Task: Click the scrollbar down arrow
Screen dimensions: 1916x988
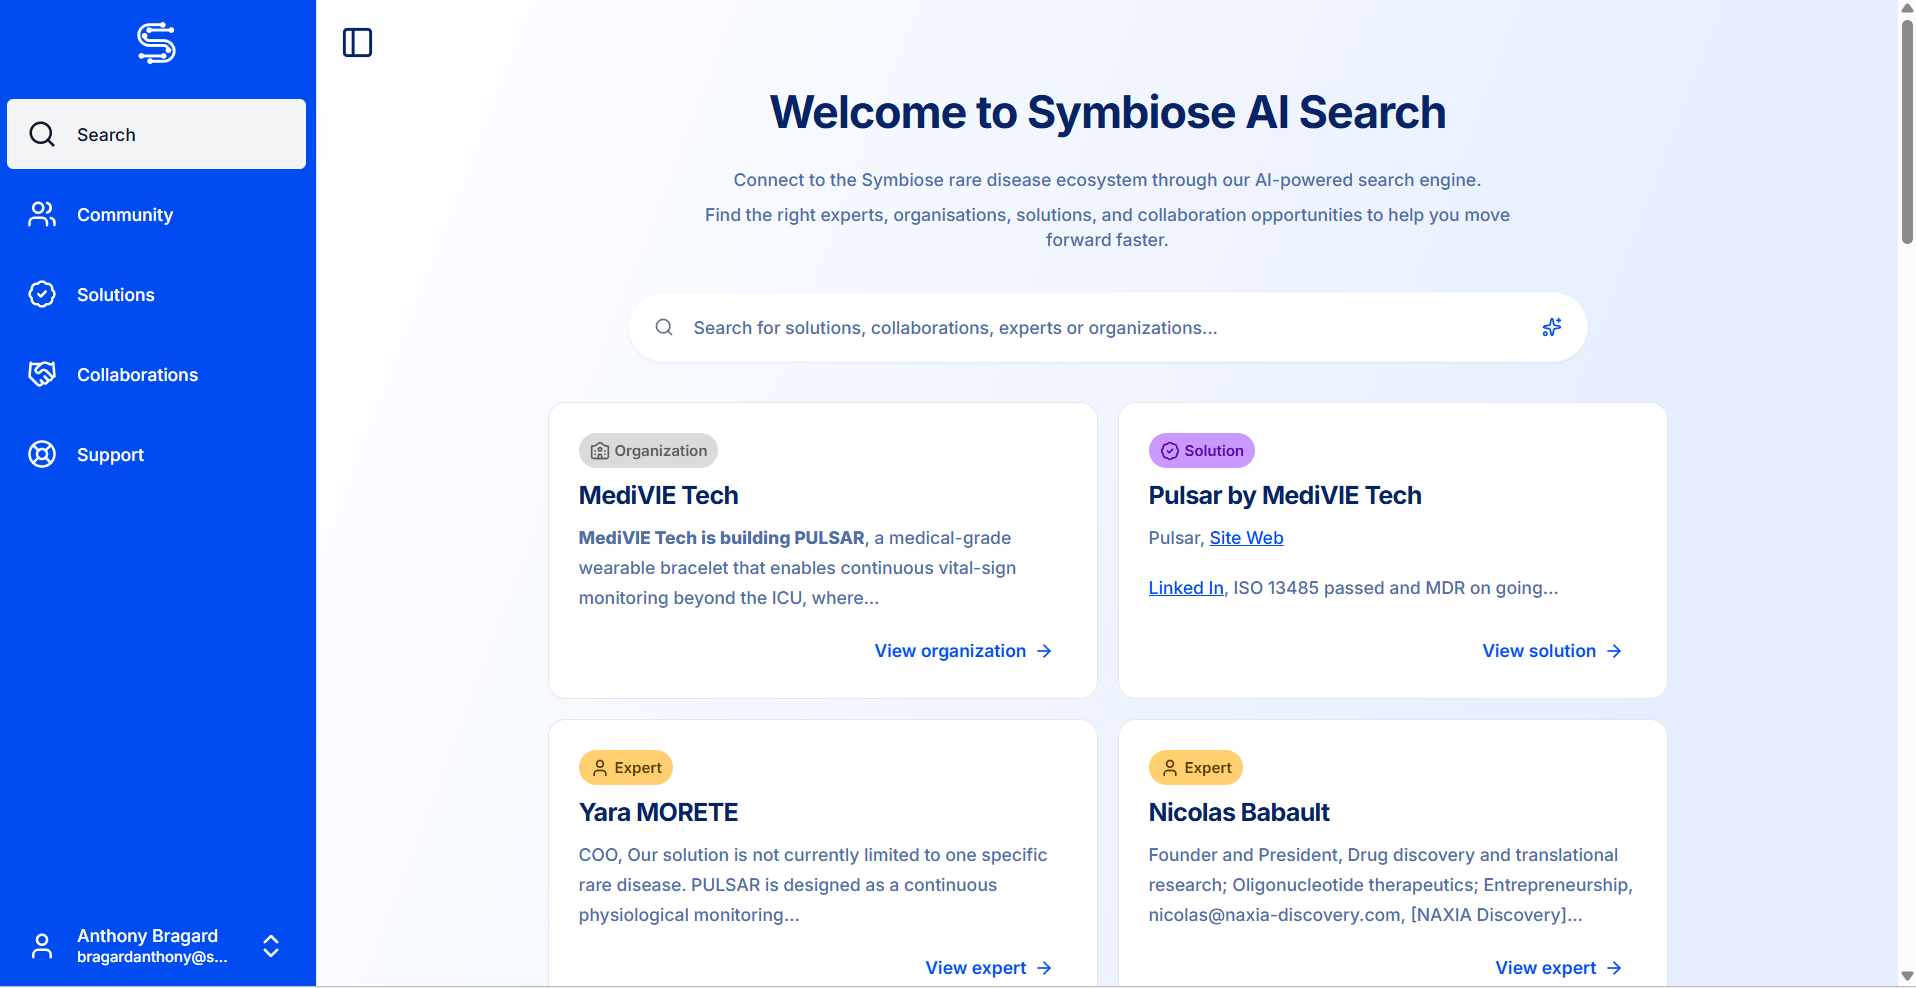Action: click(1907, 975)
